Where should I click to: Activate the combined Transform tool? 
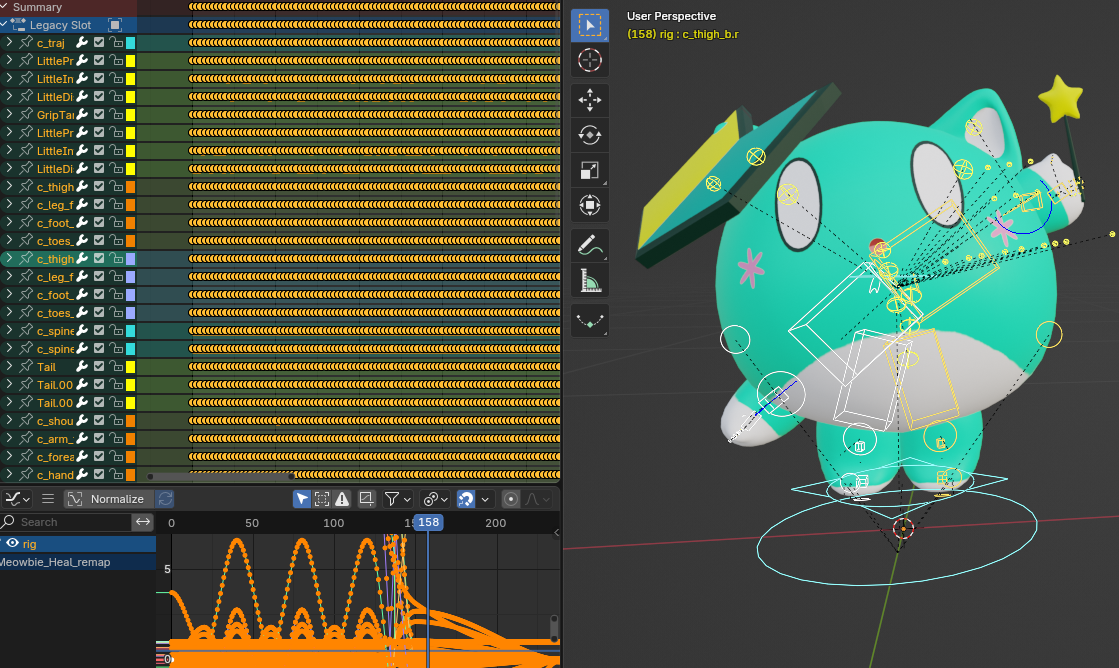click(589, 205)
